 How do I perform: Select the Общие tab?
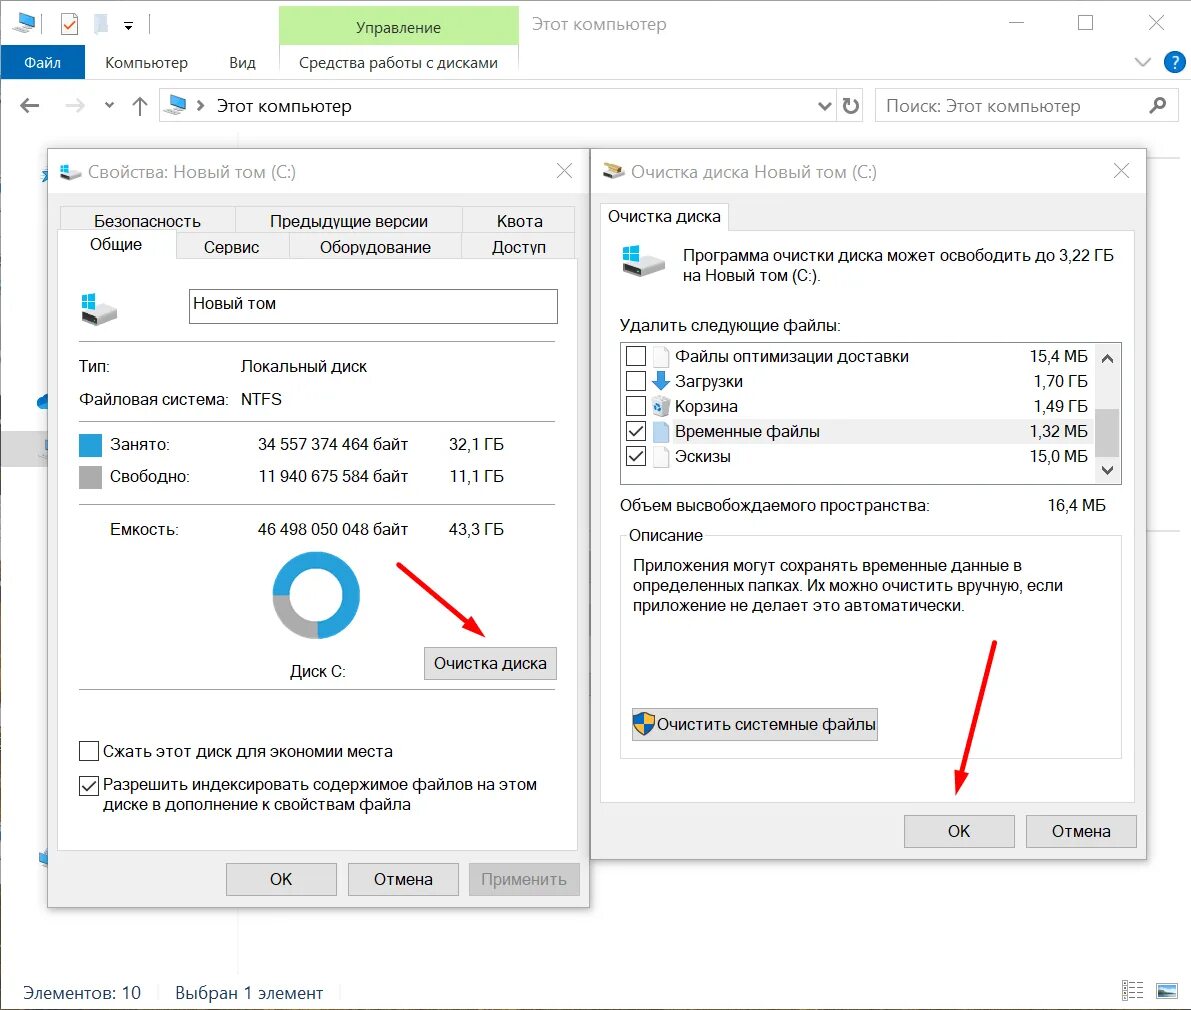click(116, 245)
